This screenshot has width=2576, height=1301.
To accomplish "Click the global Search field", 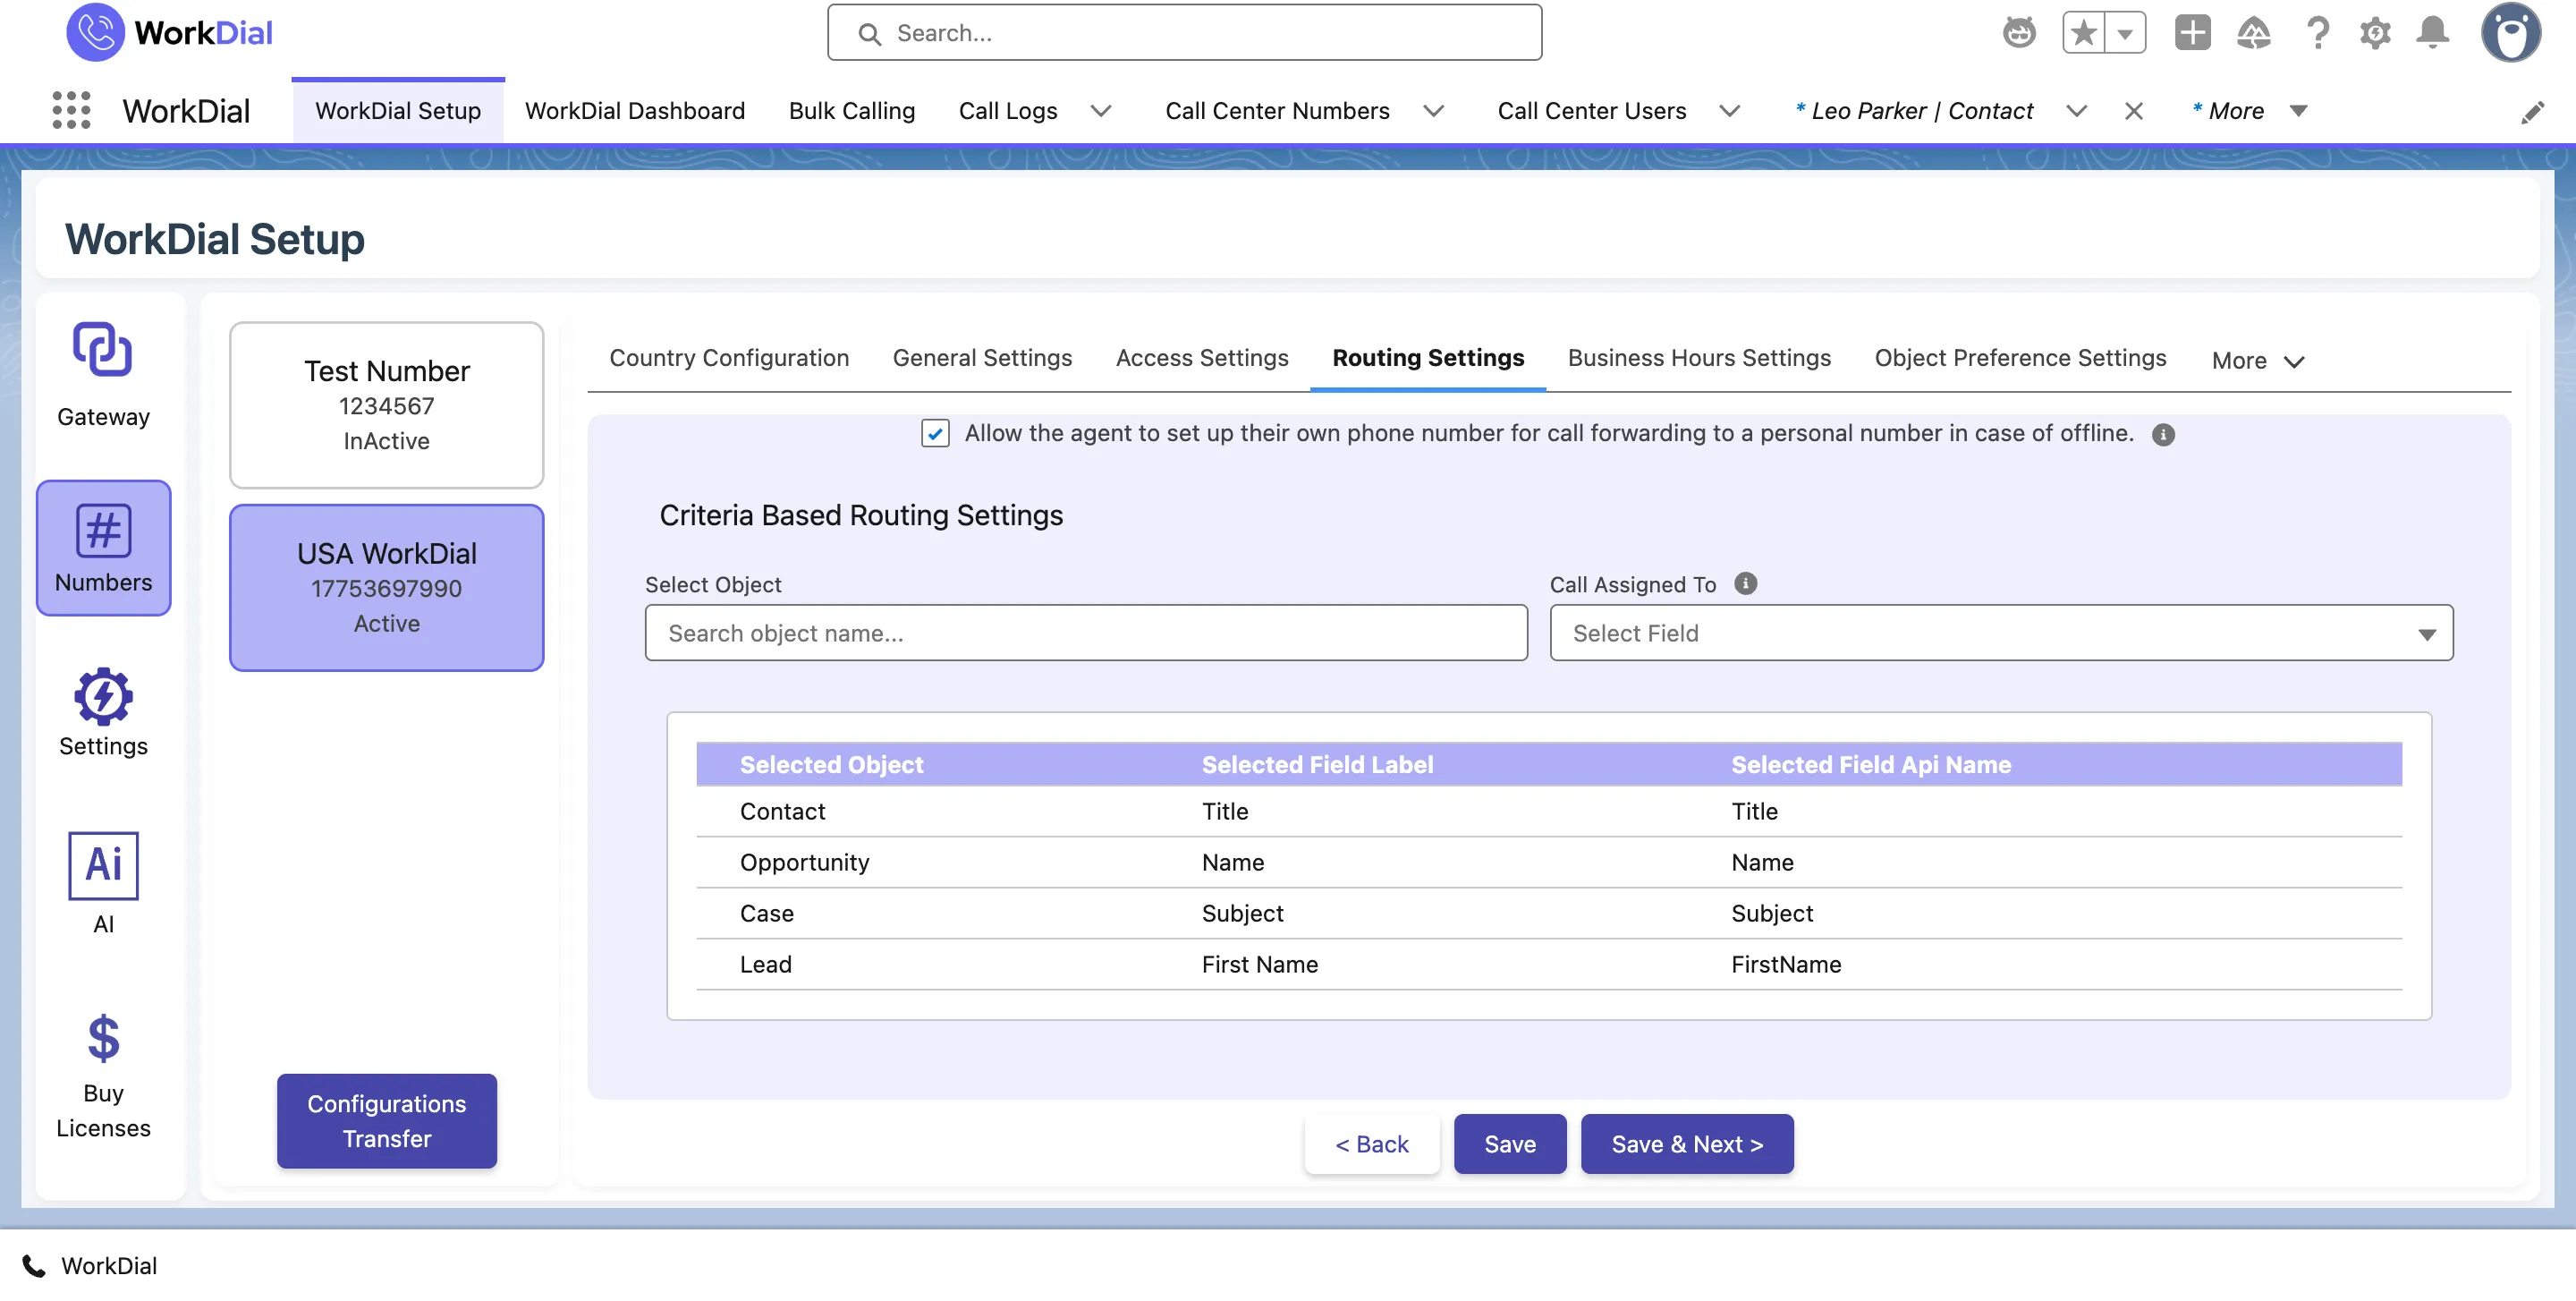I will pyautogui.click(x=1184, y=33).
